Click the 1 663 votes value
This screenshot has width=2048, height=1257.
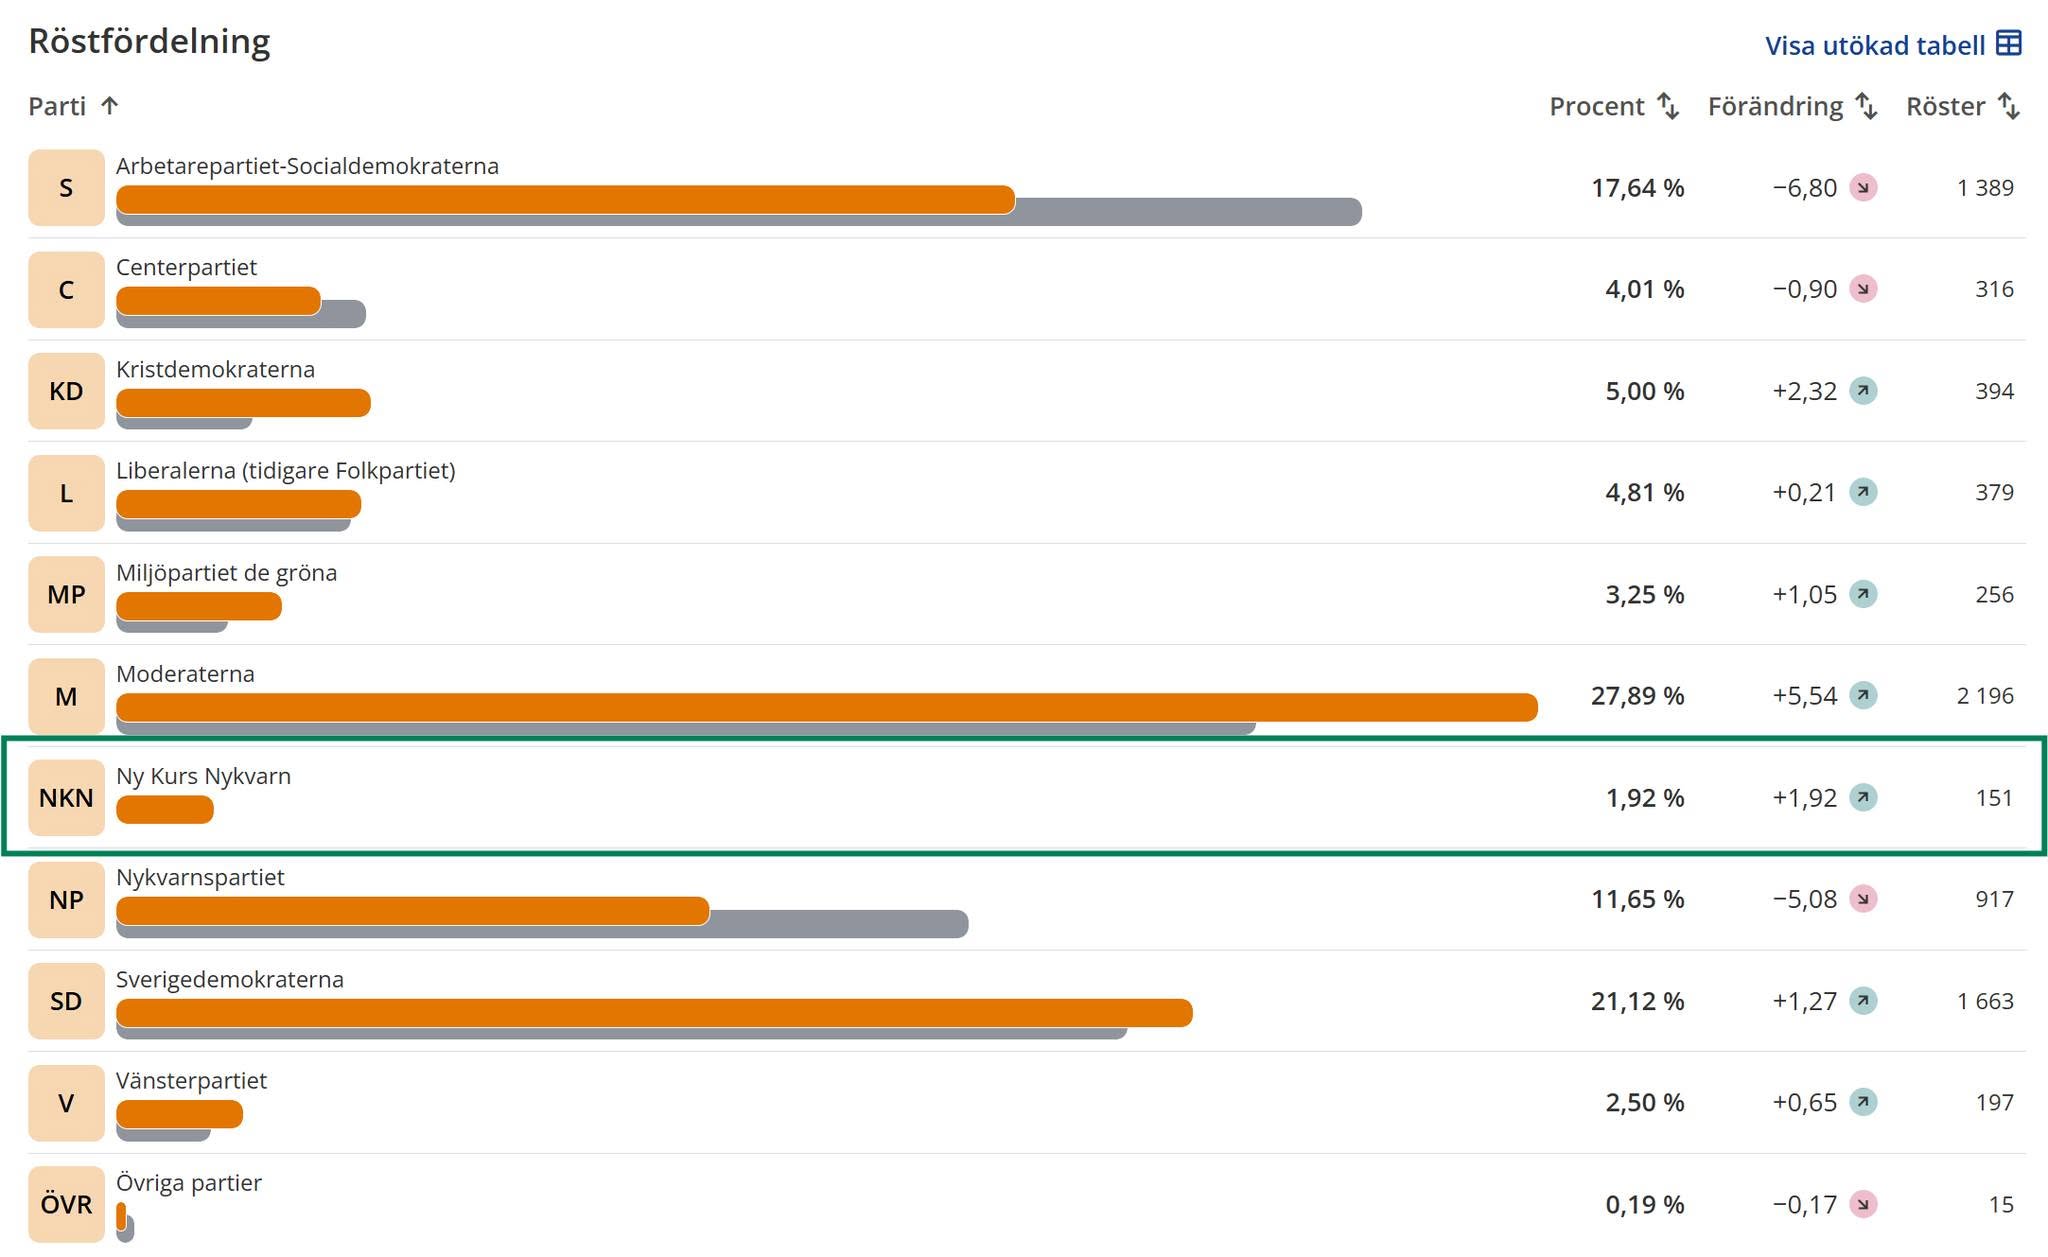click(x=1985, y=1001)
